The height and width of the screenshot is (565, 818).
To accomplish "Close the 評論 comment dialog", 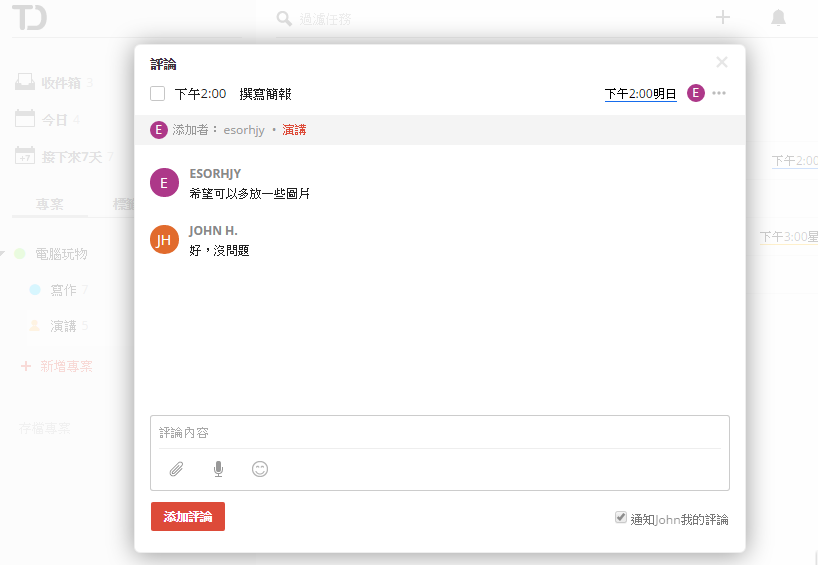I will (x=722, y=62).
